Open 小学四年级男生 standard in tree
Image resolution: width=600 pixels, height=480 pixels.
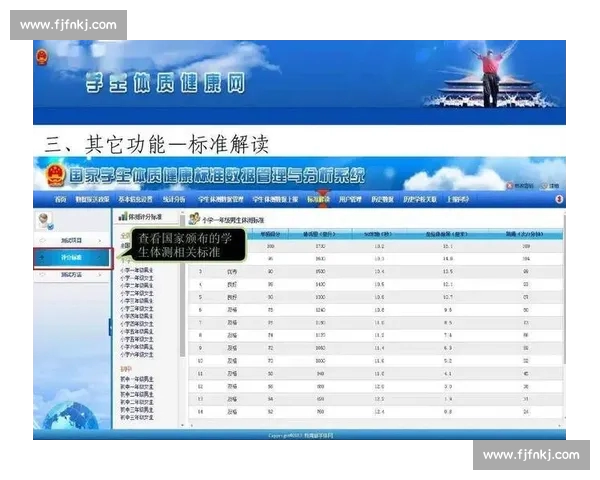coord(137,316)
